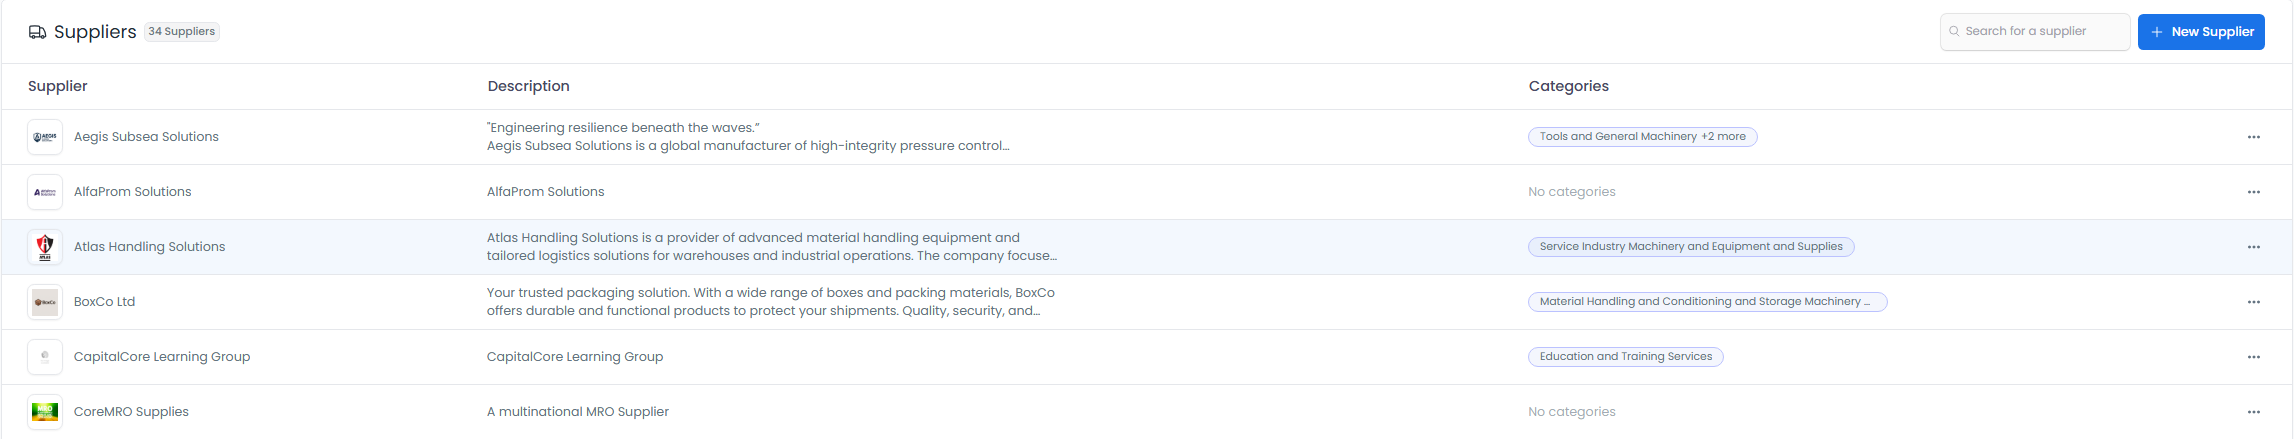Click the Atlas Handling Solutions logo icon
2294x439 pixels.
coord(45,247)
